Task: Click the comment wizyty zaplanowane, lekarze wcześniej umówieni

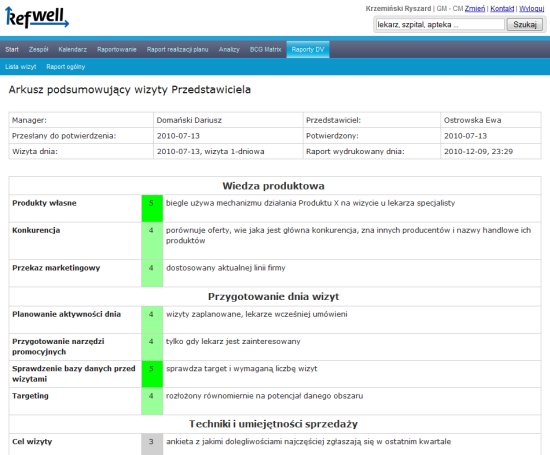Action: click(257, 314)
